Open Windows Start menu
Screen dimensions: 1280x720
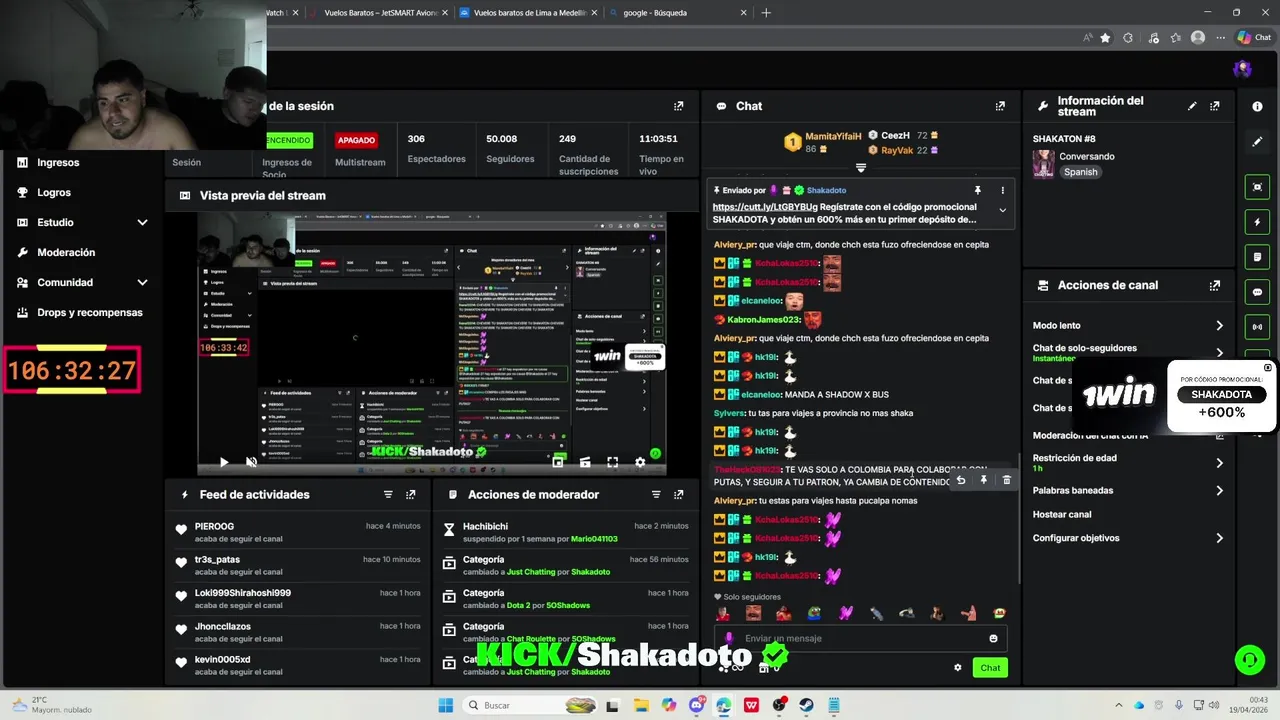[x=445, y=705]
